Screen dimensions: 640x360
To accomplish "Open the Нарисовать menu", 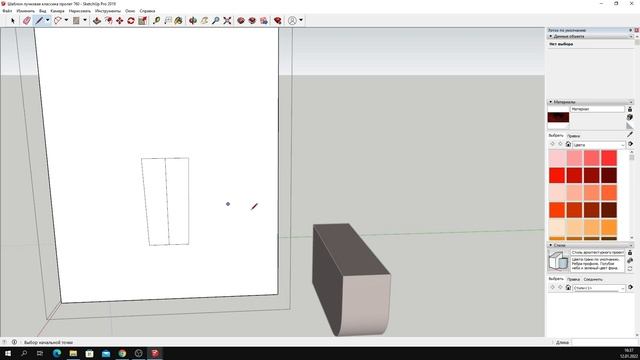I will [x=80, y=11].
